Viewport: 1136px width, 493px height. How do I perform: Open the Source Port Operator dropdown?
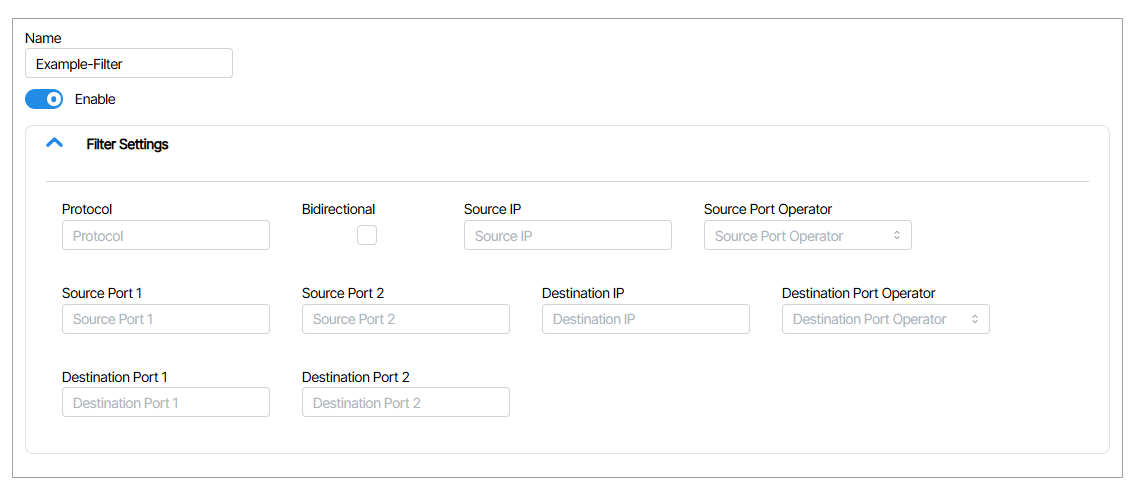coord(806,236)
